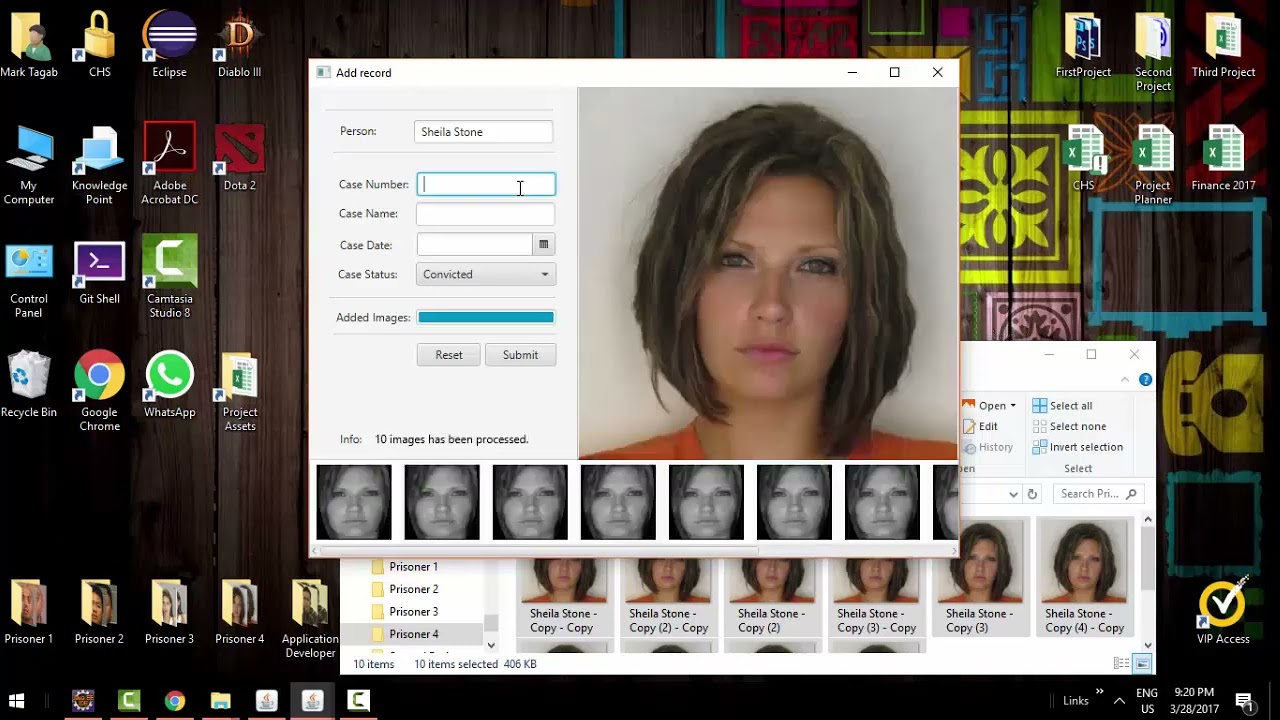Click the Person field containing Sheila Stone
Image resolution: width=1280 pixels, height=720 pixels.
[483, 132]
